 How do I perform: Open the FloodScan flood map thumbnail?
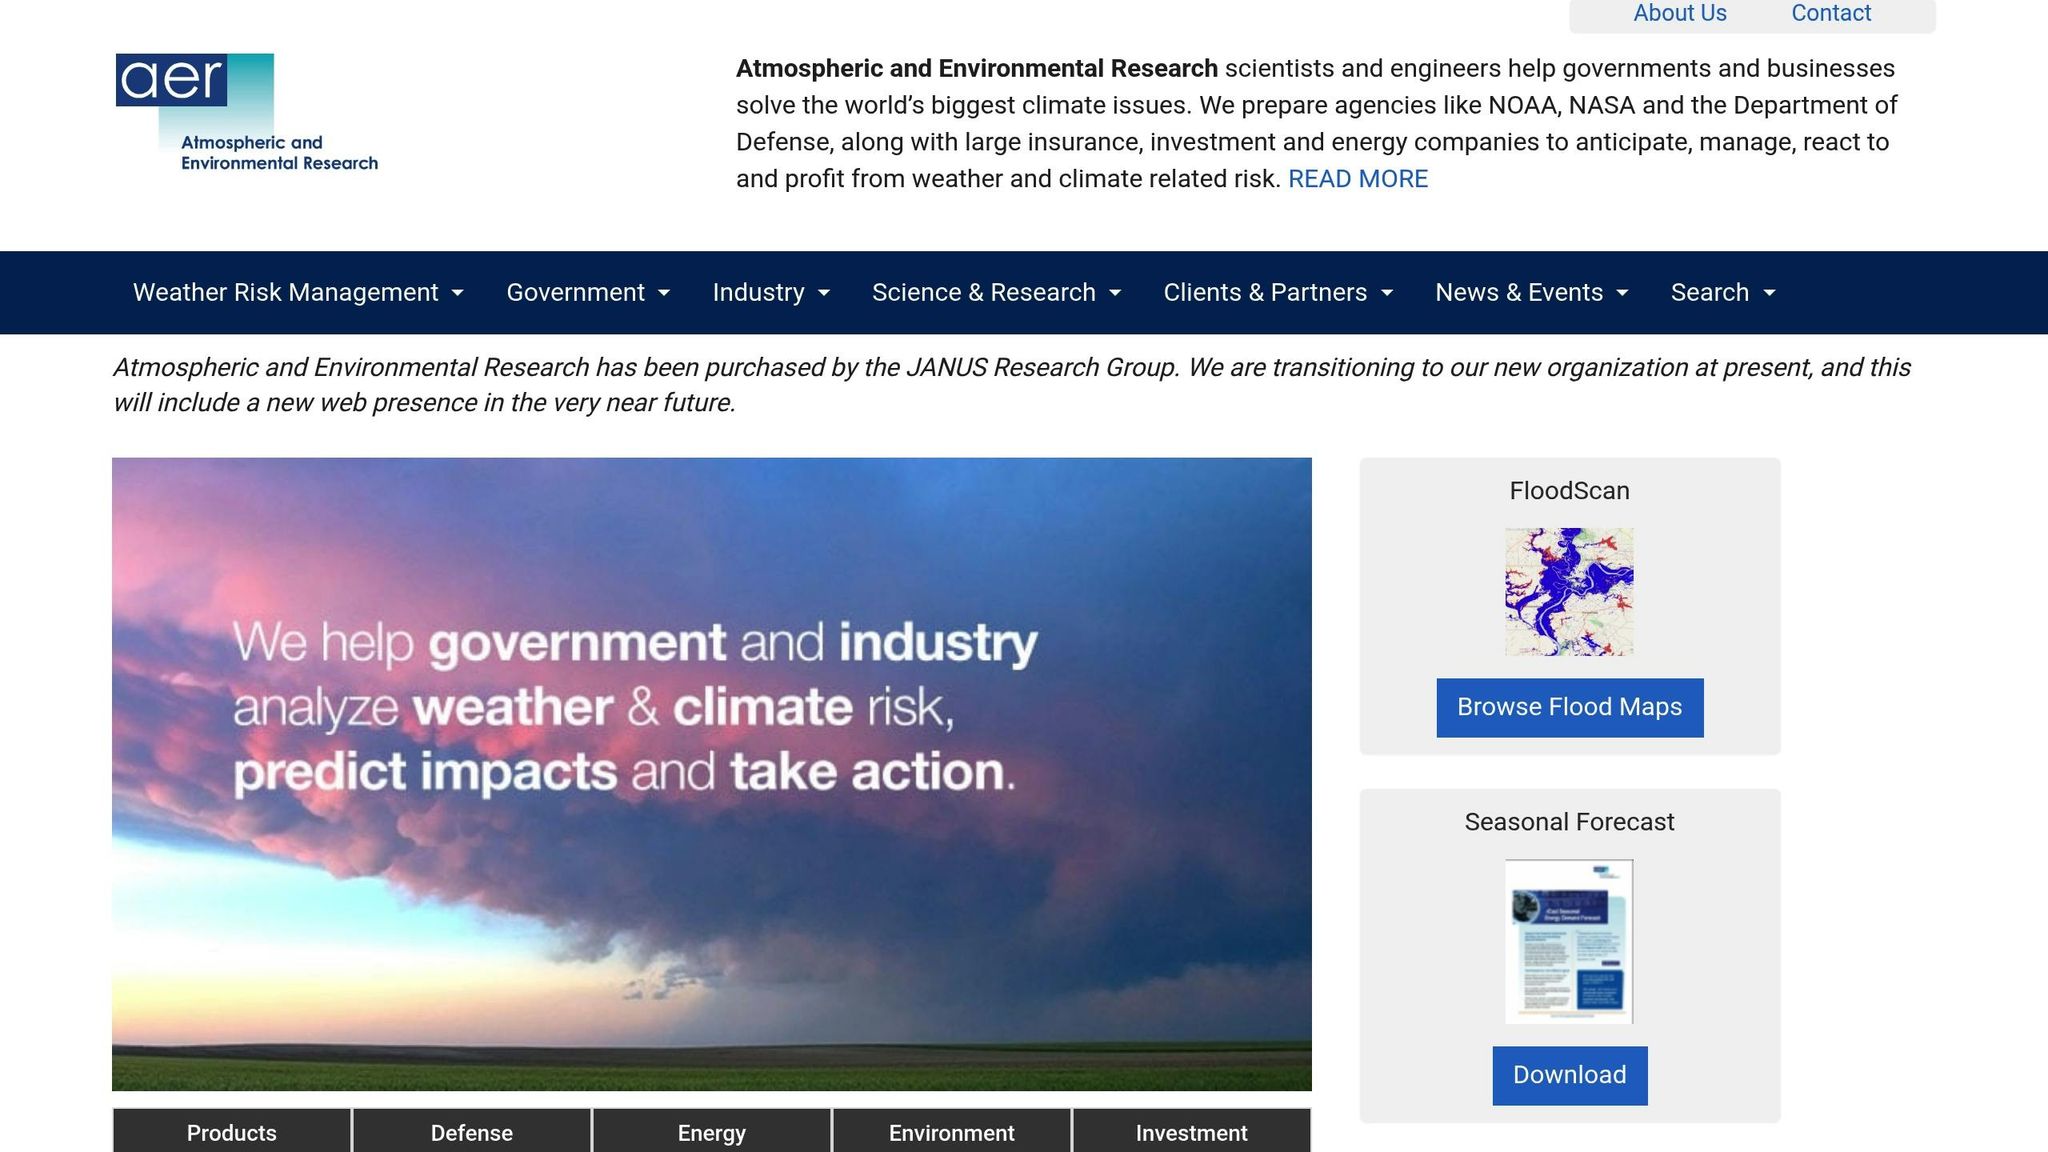point(1569,592)
